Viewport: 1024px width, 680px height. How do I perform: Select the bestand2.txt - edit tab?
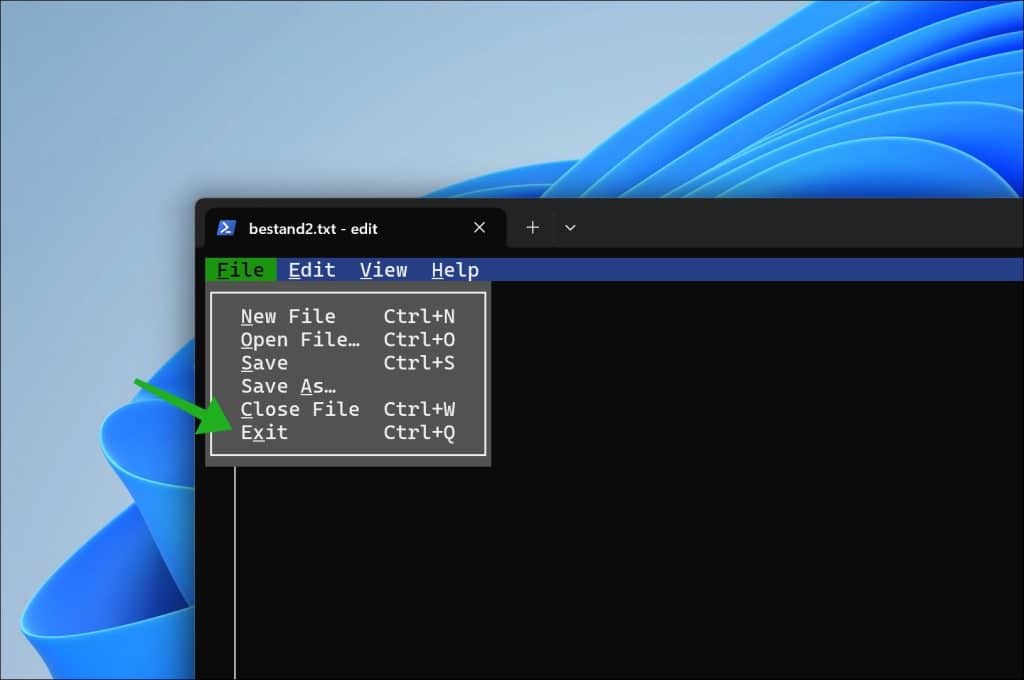coord(356,228)
